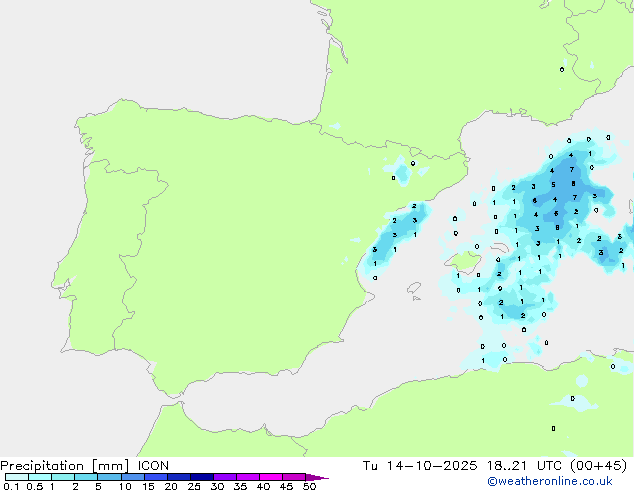Click the 45–50 mm legend color swatch

coord(294,477)
